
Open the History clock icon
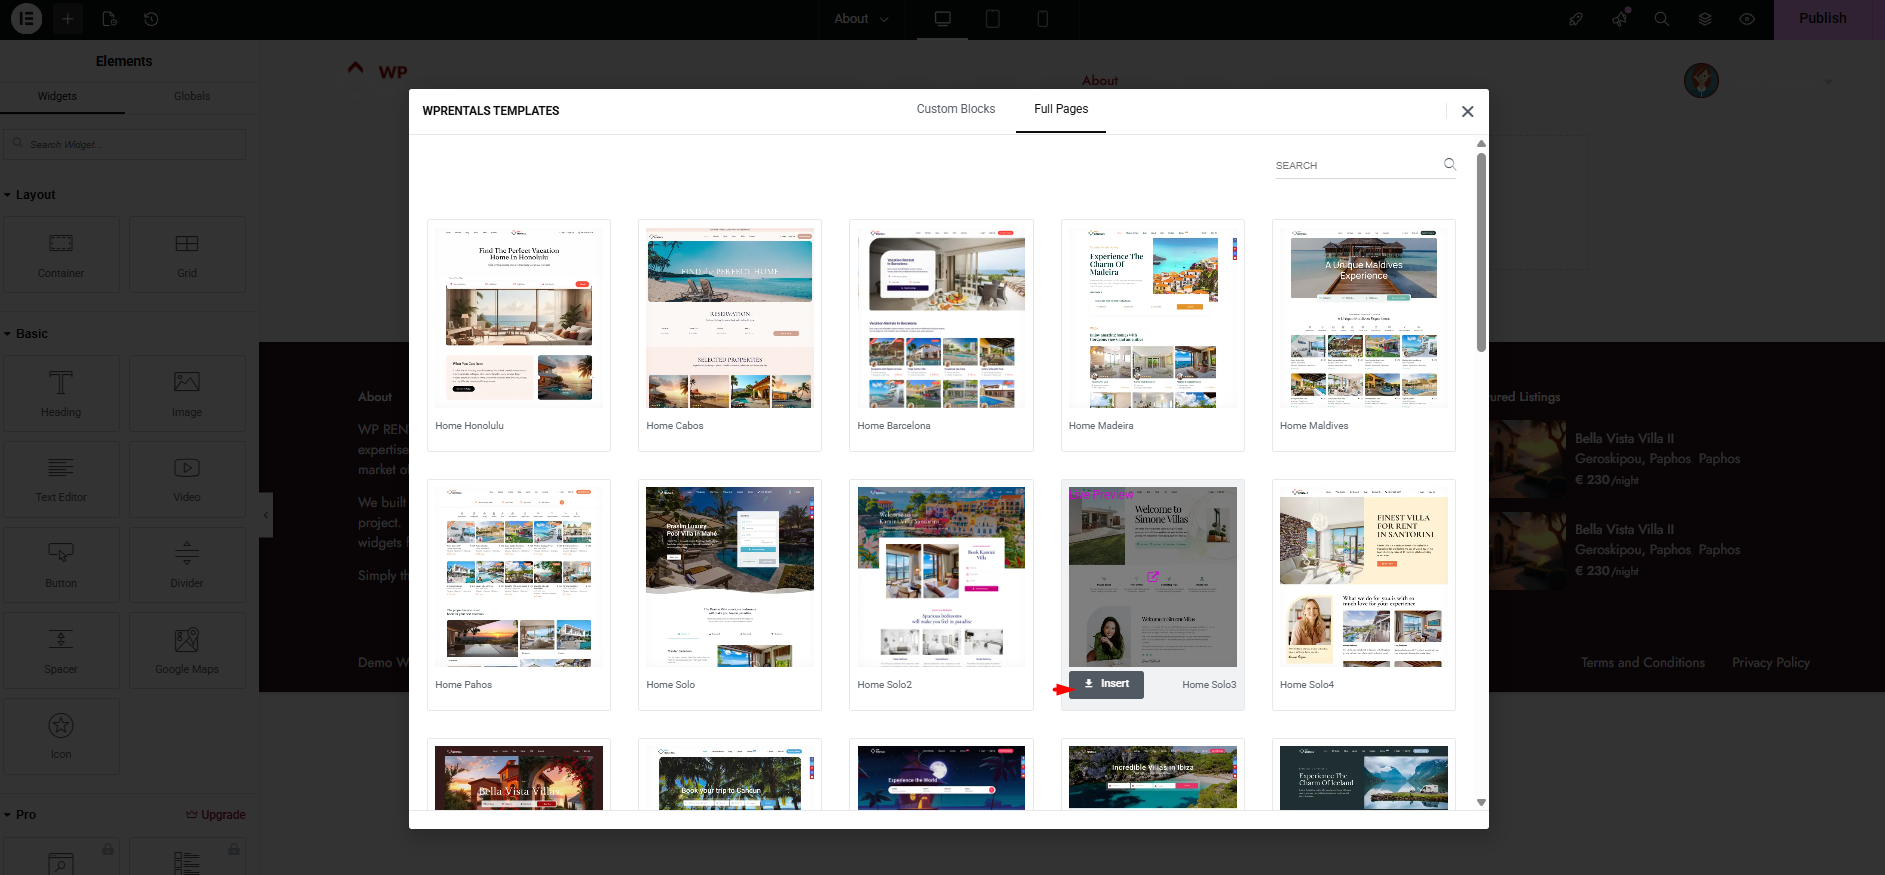(x=151, y=19)
